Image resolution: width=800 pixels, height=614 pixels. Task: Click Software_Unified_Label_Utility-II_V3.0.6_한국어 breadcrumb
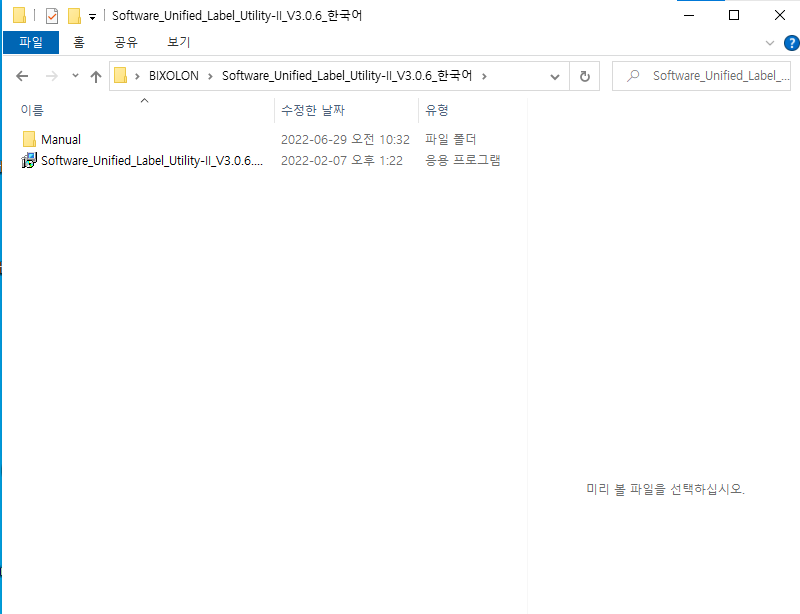tap(347, 76)
